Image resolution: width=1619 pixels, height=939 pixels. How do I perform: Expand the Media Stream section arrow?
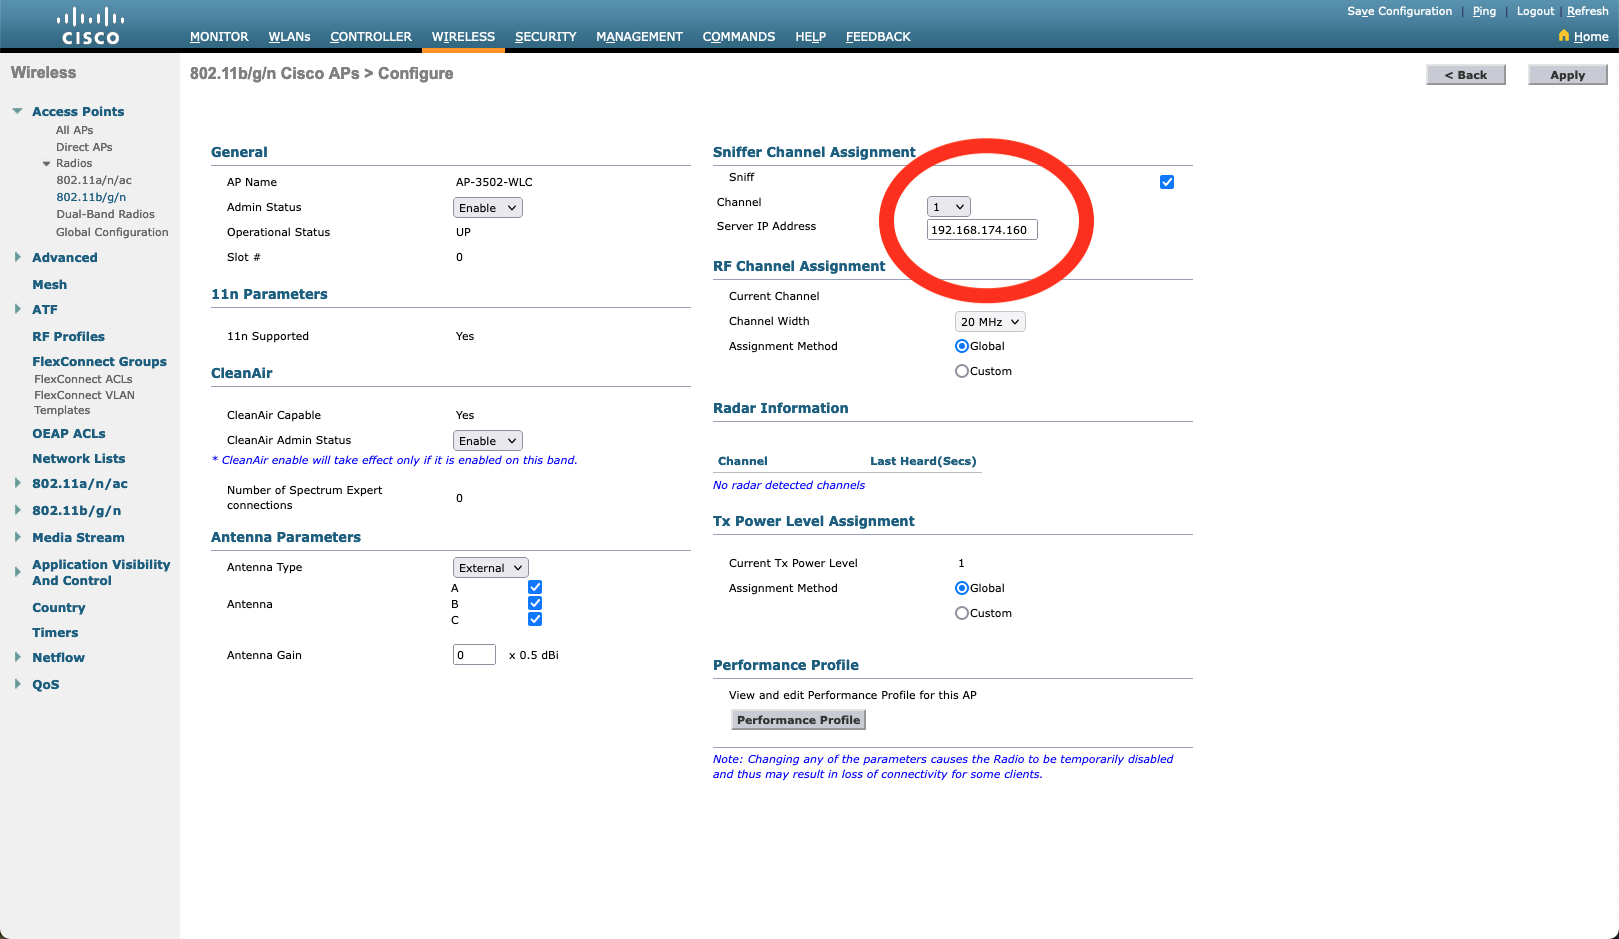[17, 537]
